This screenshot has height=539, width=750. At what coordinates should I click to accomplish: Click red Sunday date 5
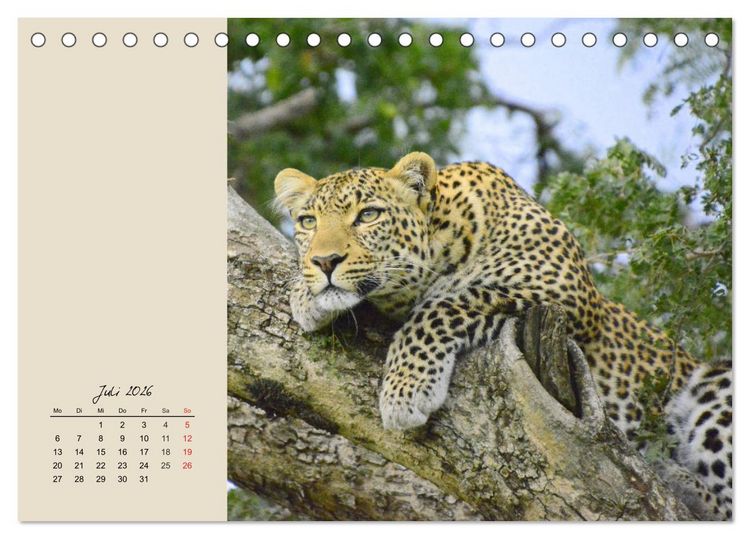[187, 425]
